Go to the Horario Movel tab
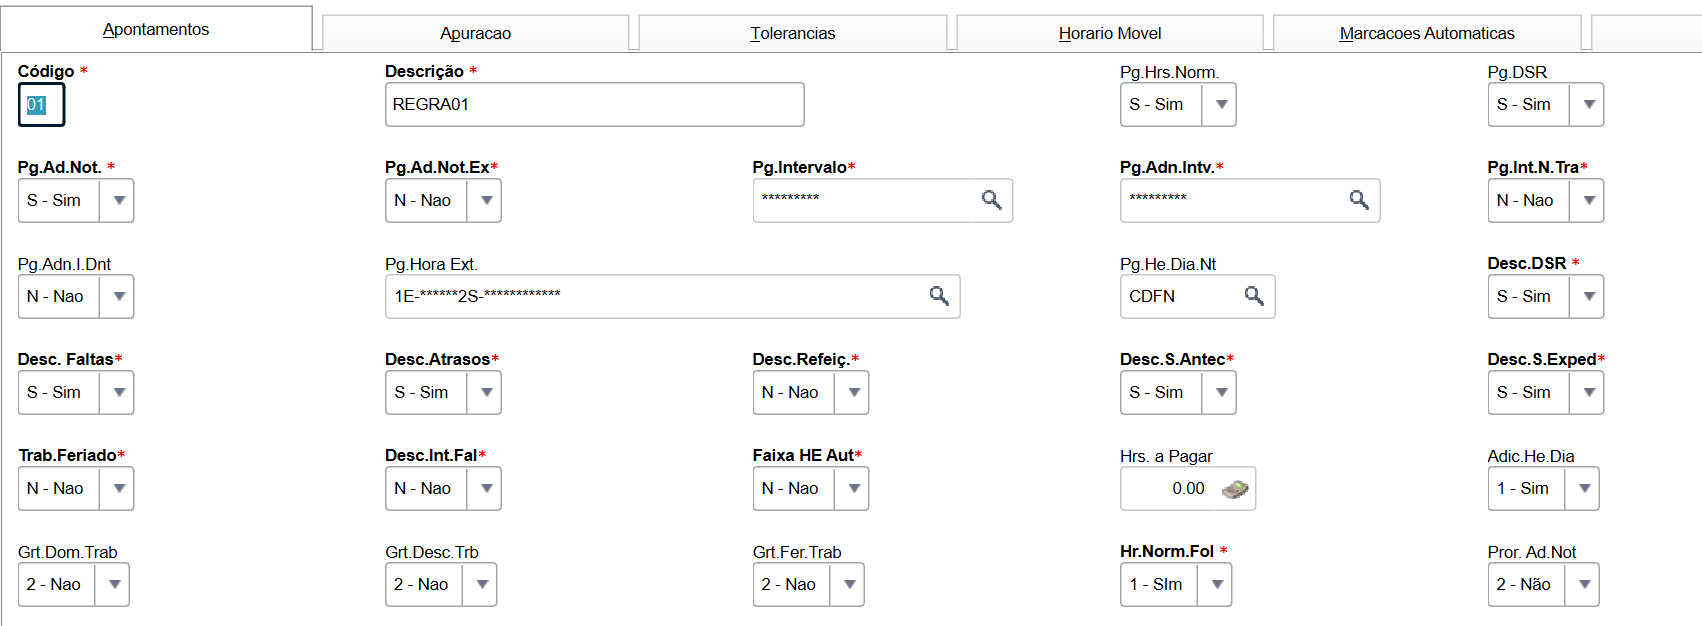Screen dimensions: 1702x626 pyautogui.click(x=1110, y=33)
